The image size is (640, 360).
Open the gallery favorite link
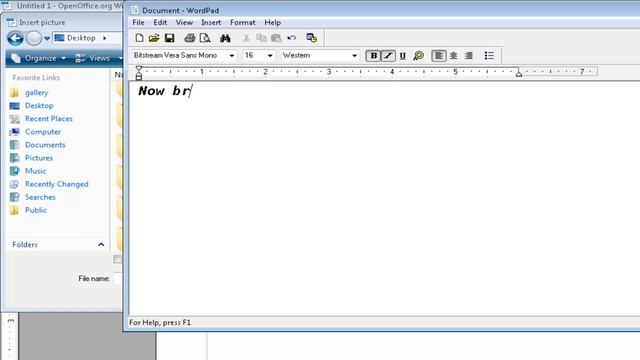coord(36,93)
